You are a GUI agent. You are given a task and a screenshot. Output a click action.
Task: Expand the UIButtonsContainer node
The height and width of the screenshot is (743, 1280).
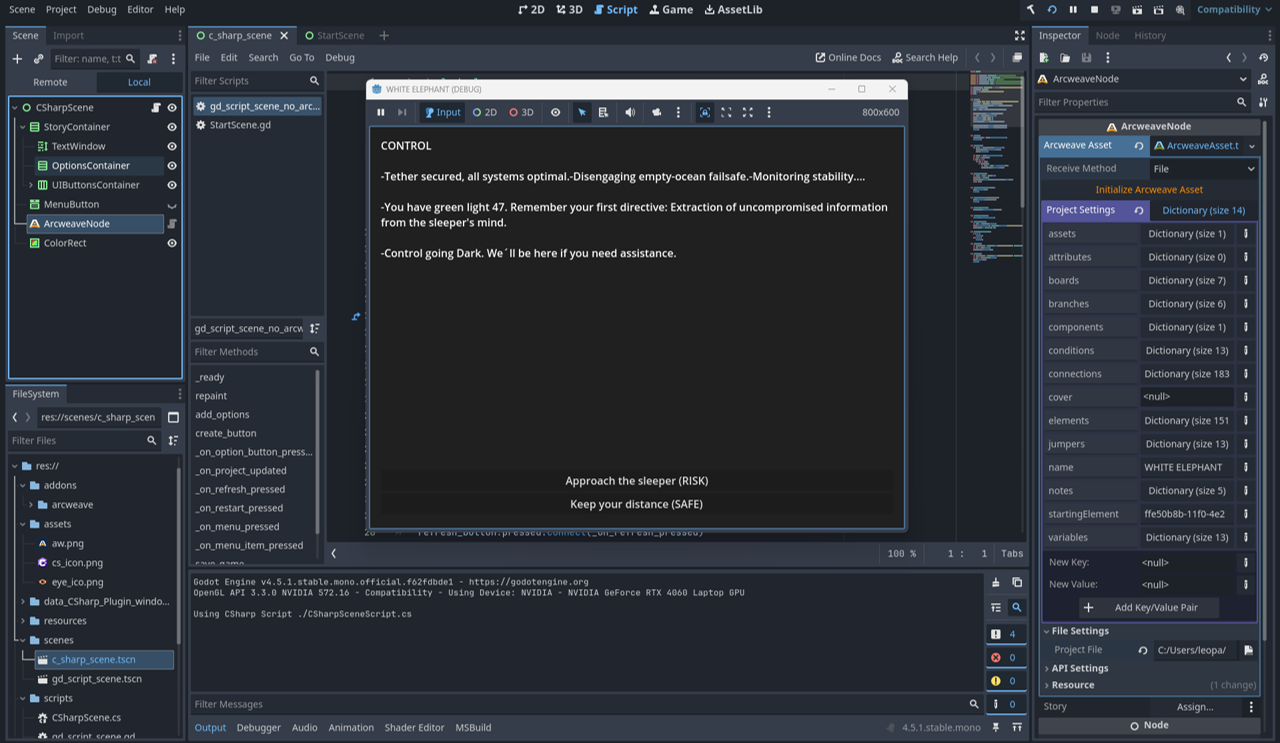pos(30,184)
